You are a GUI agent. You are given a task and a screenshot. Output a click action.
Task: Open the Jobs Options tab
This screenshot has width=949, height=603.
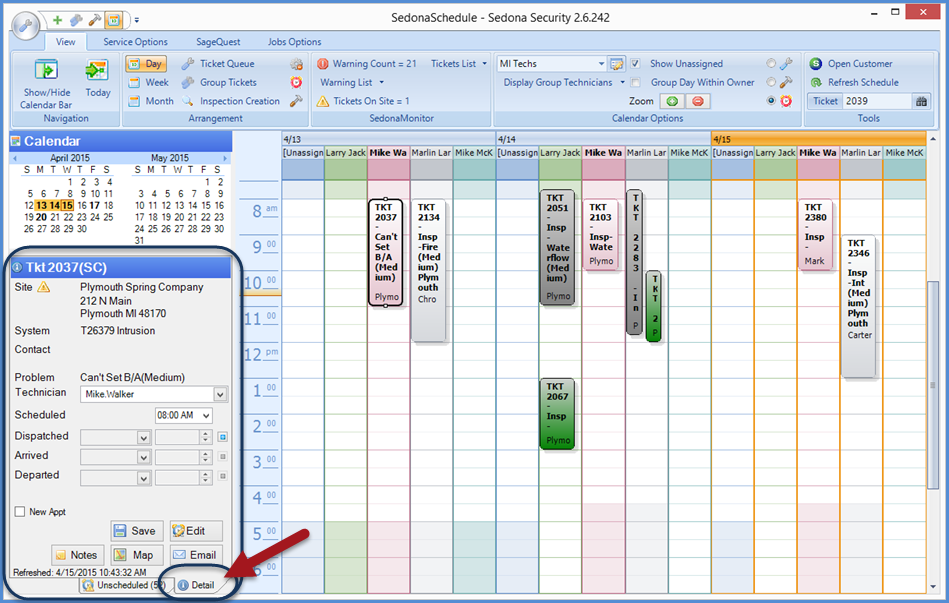[x=295, y=42]
